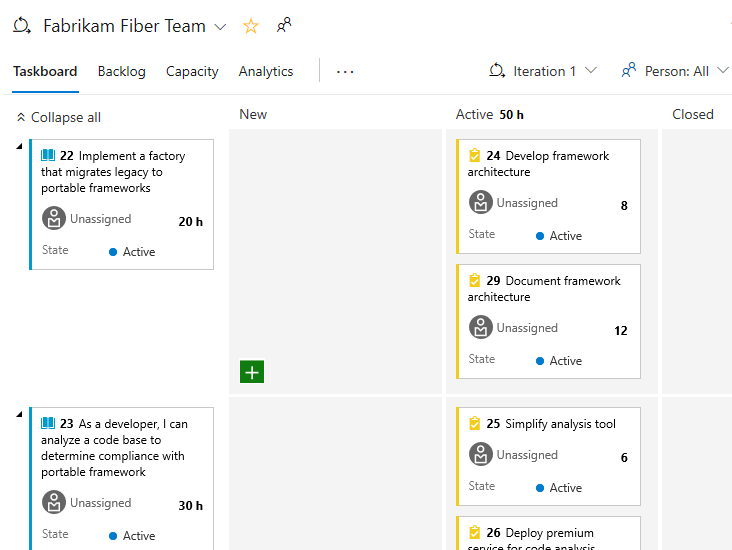
Task: Click remaining hours 12 on task 29
Action: click(x=621, y=331)
